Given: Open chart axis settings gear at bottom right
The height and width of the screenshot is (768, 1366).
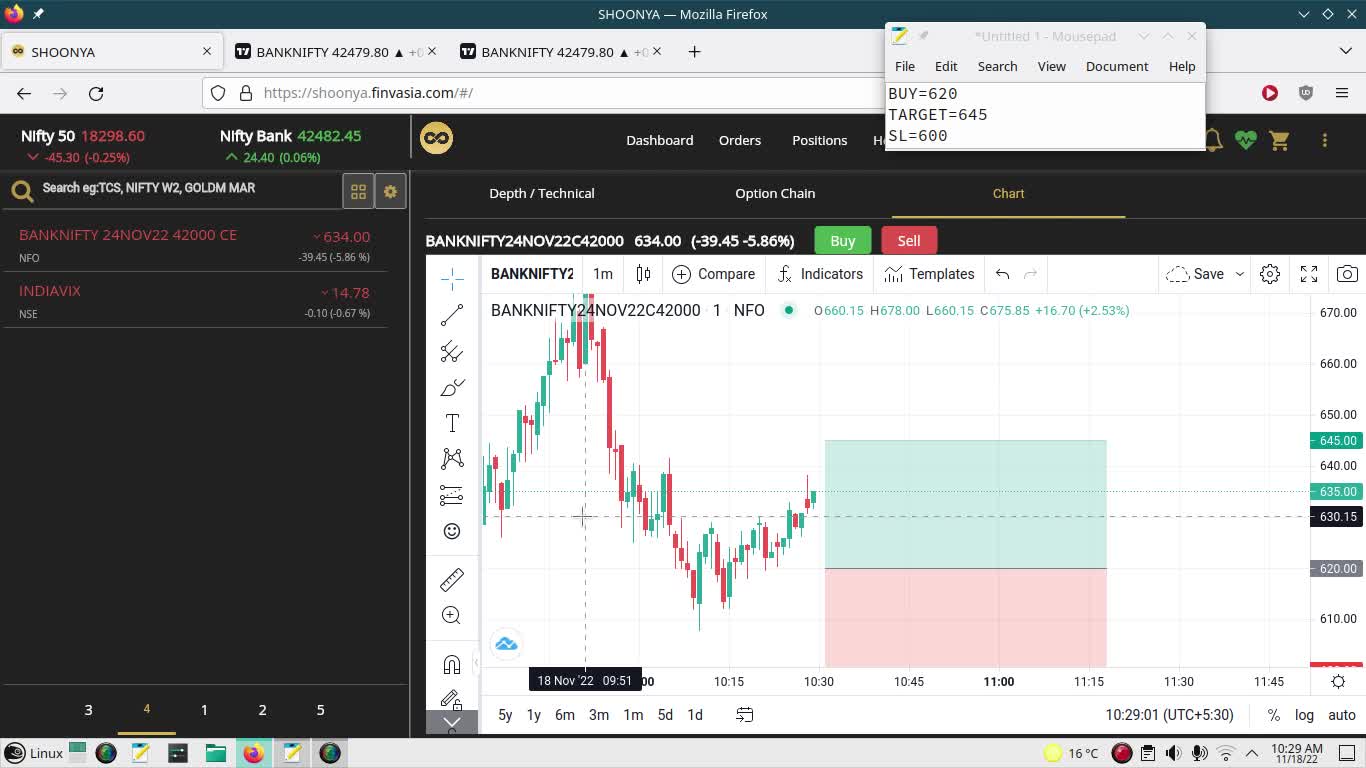Looking at the screenshot, I should (1338, 681).
